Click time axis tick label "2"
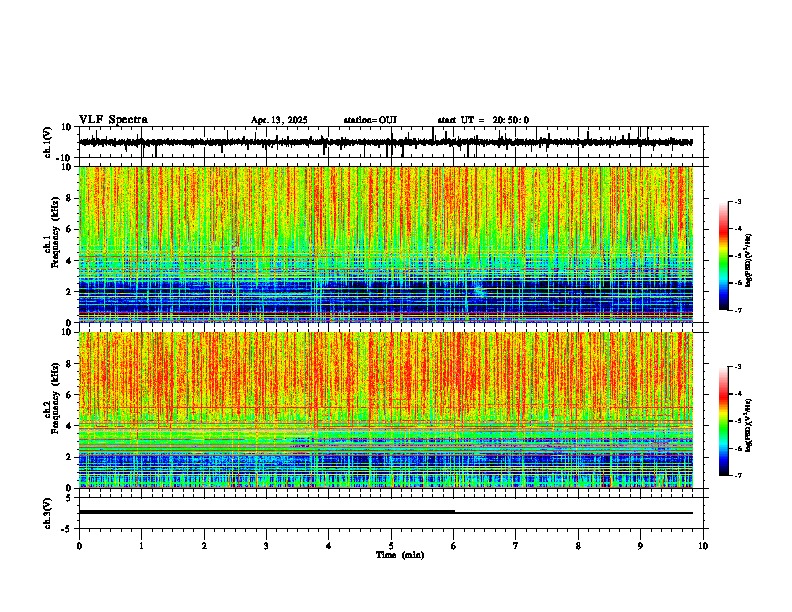Screen dimensions: 792x612 click(x=204, y=546)
